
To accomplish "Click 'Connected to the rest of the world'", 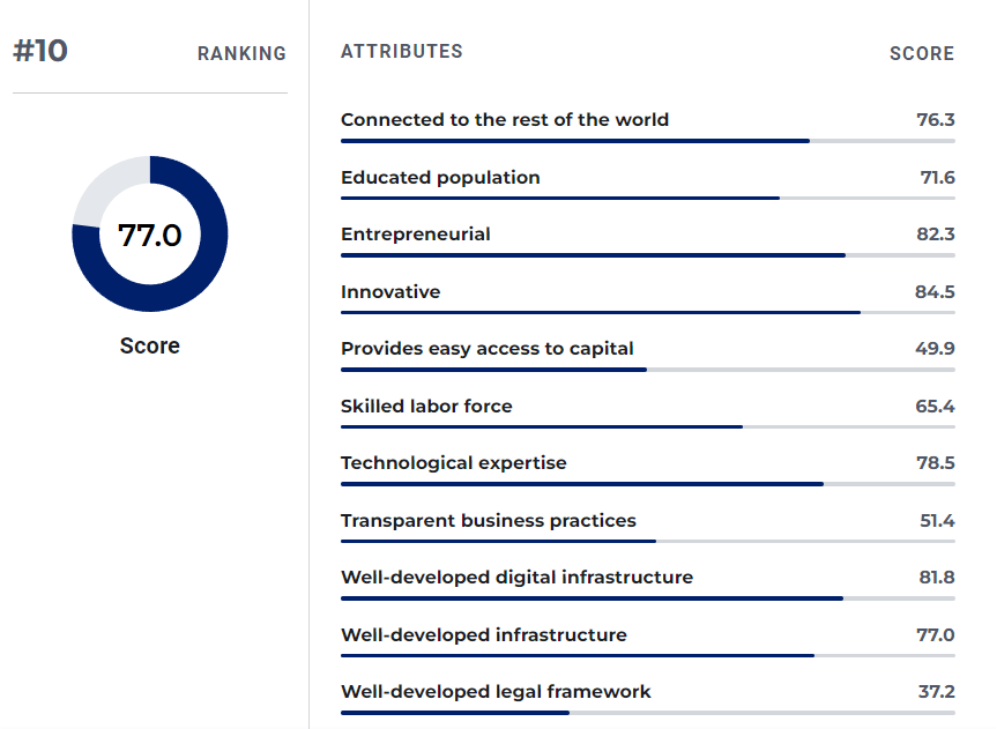I will point(504,120).
